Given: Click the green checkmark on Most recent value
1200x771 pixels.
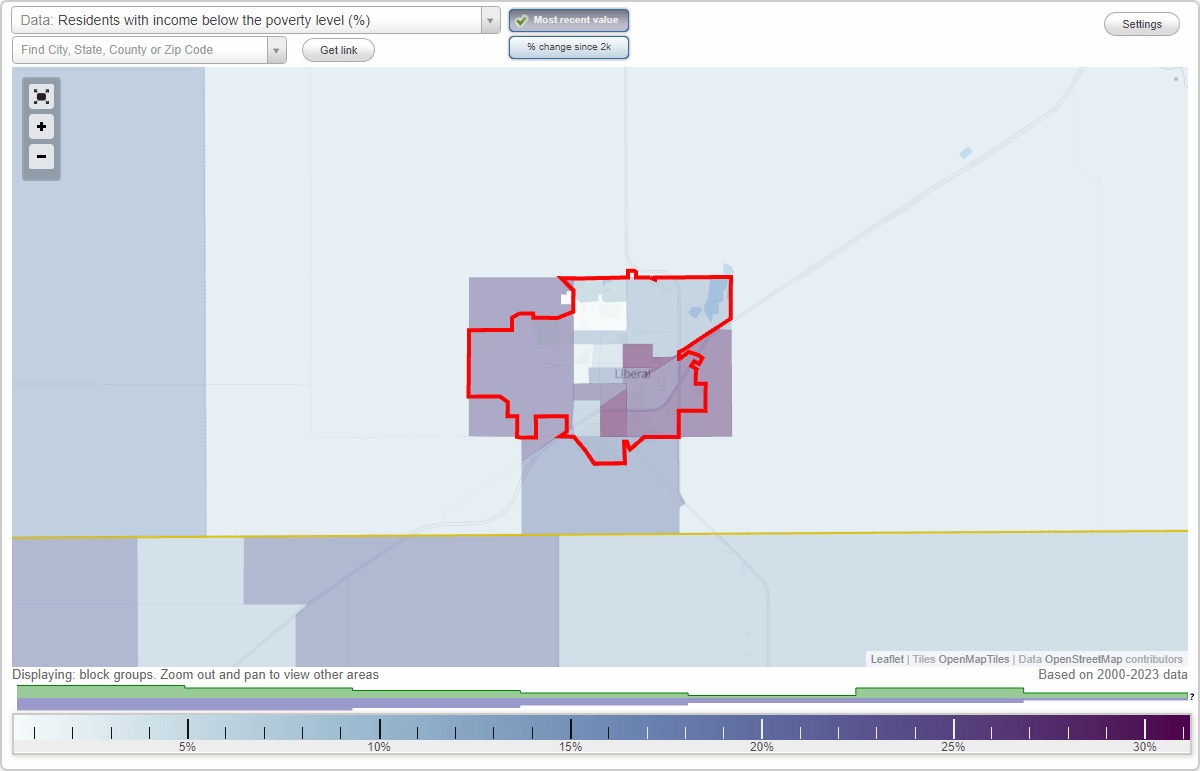Looking at the screenshot, I should click(520, 20).
